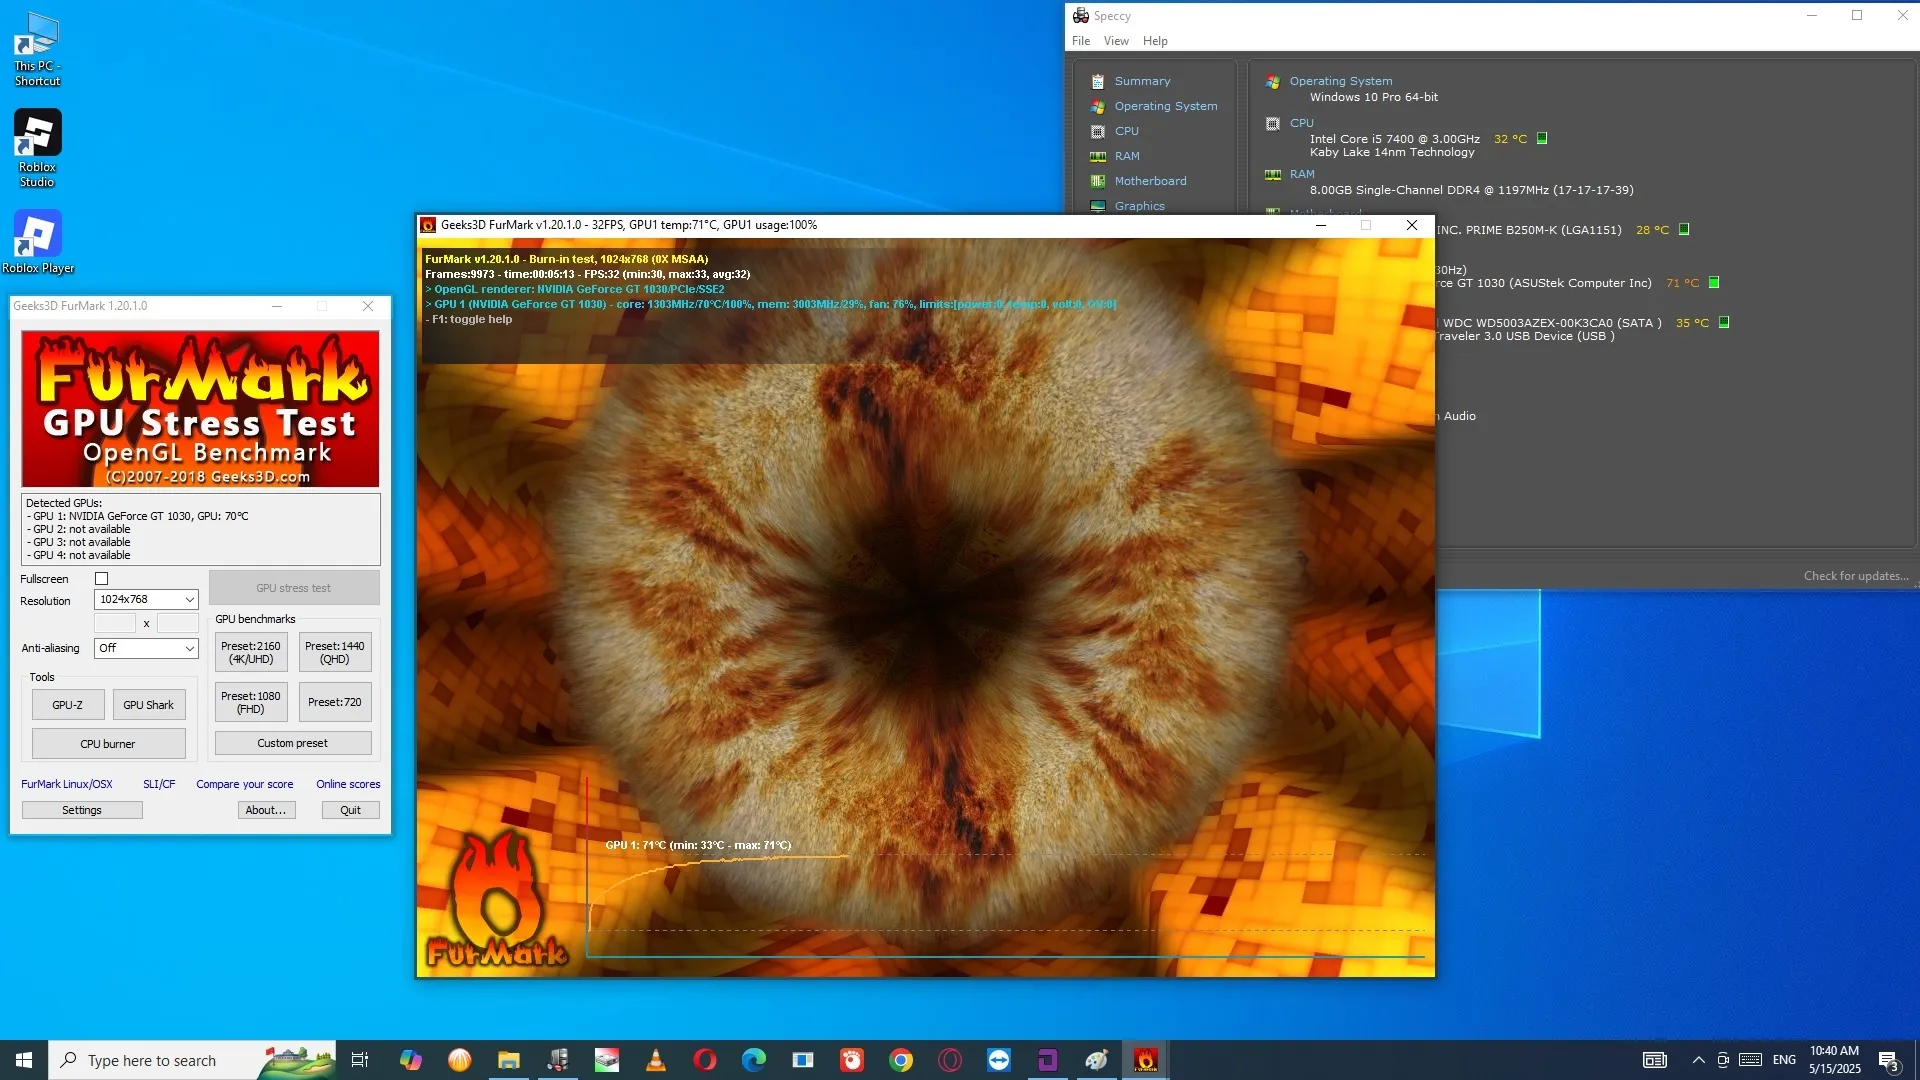Click the CPU heading link in Speccy summary
1920x1080 pixels.
[x=1301, y=123]
